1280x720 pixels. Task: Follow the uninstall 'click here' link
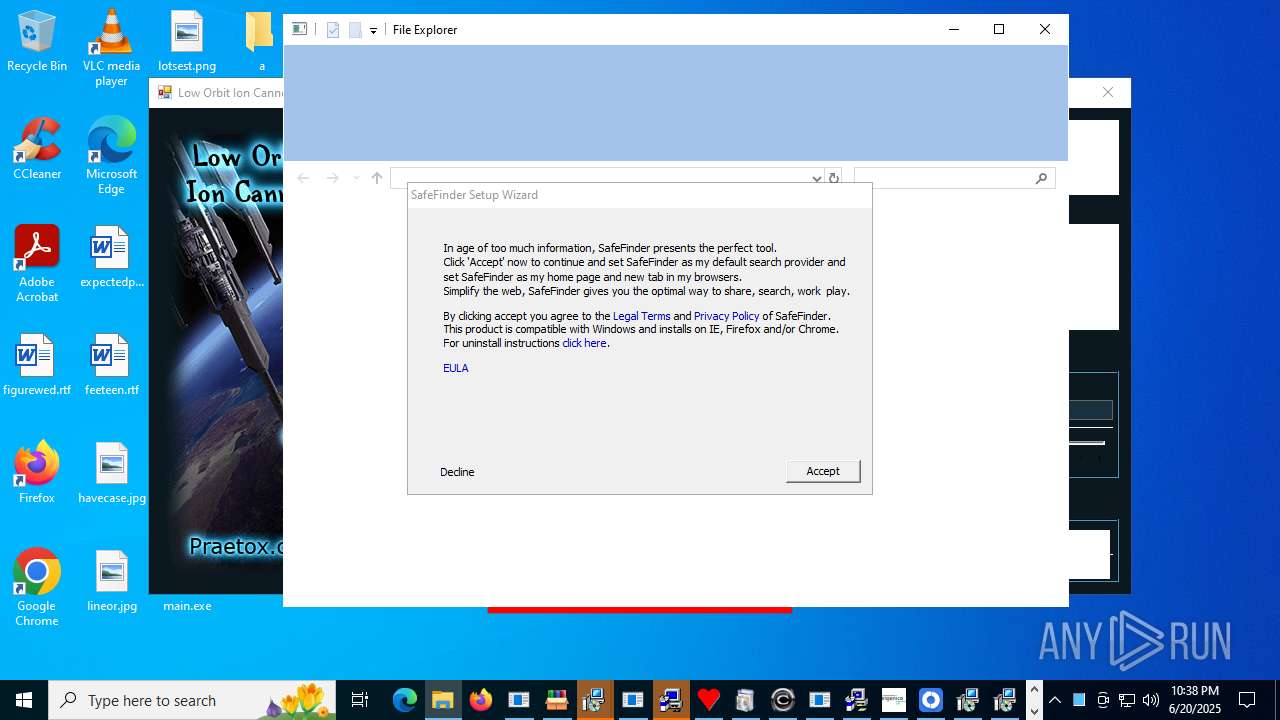click(584, 343)
